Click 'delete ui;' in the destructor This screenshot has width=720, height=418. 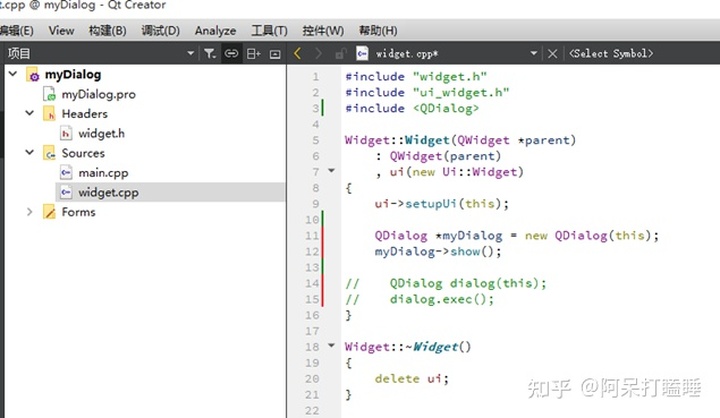411,379
